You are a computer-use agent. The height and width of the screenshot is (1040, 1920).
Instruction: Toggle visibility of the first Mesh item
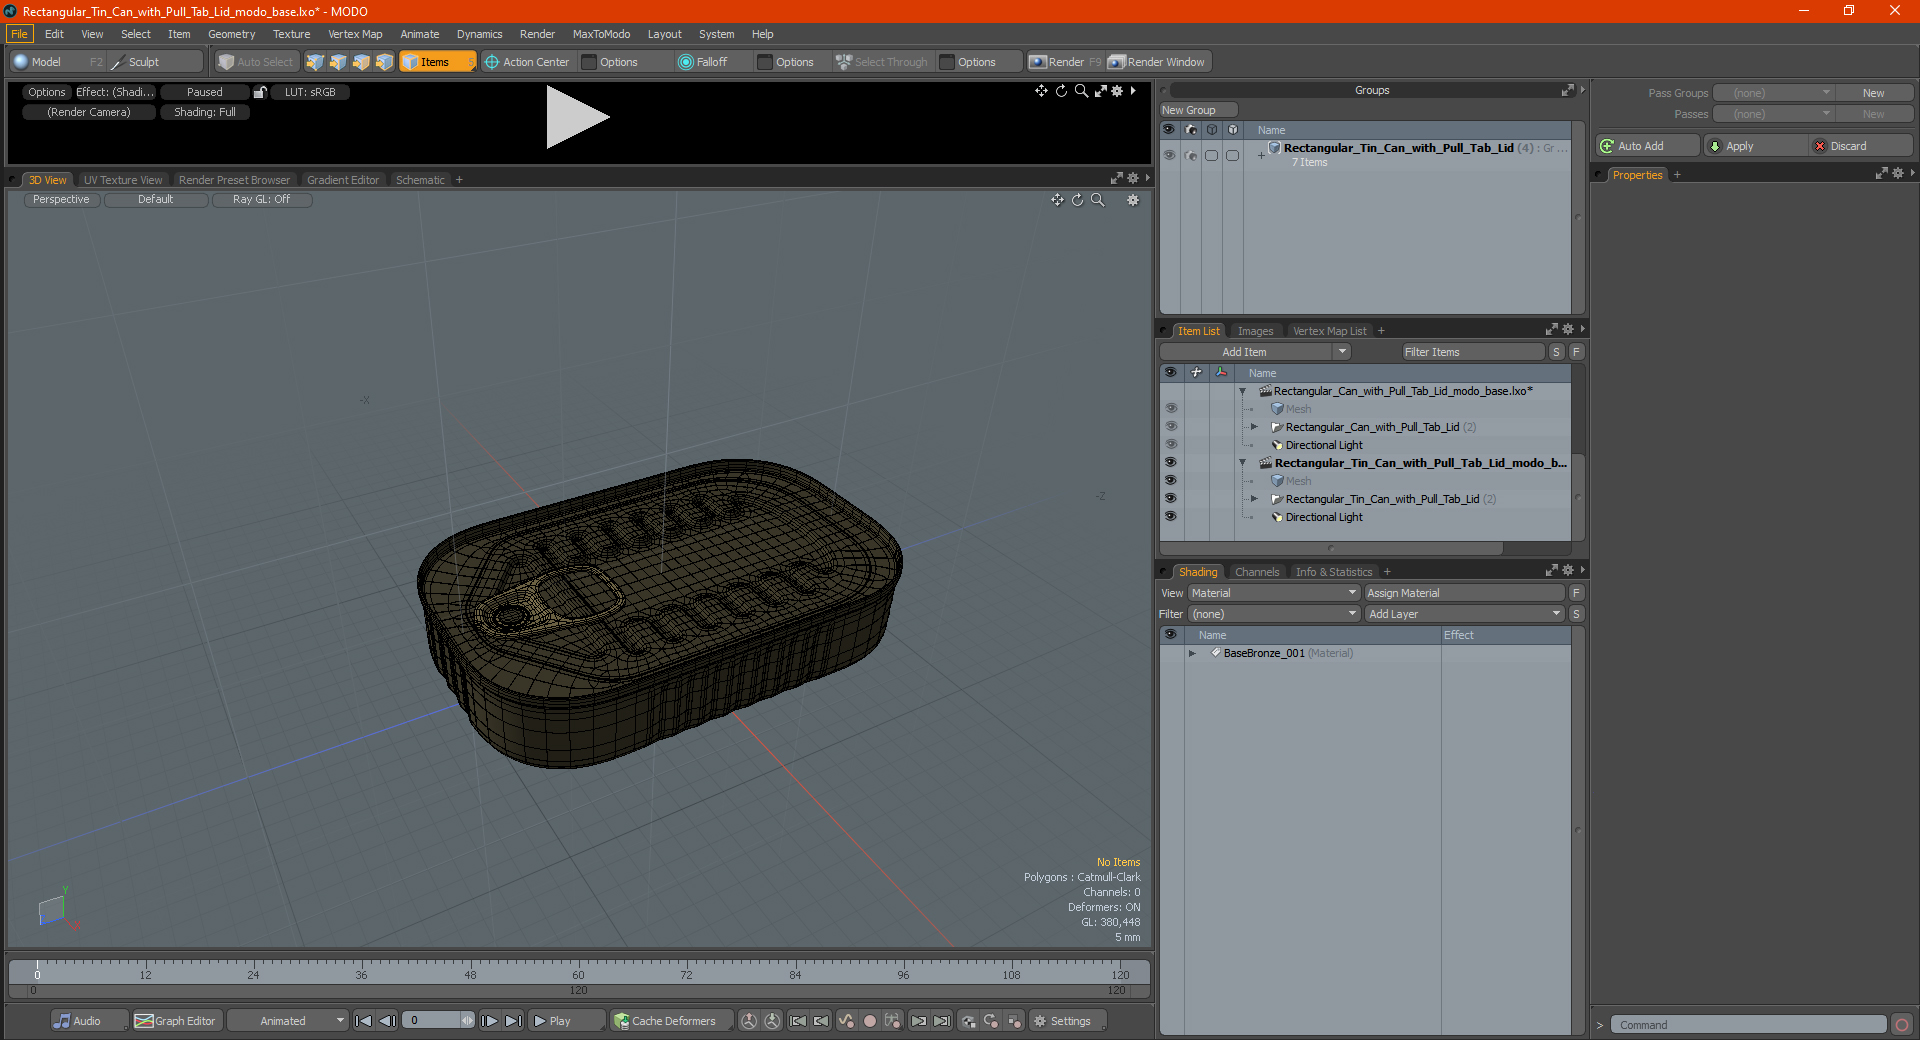tap(1170, 409)
